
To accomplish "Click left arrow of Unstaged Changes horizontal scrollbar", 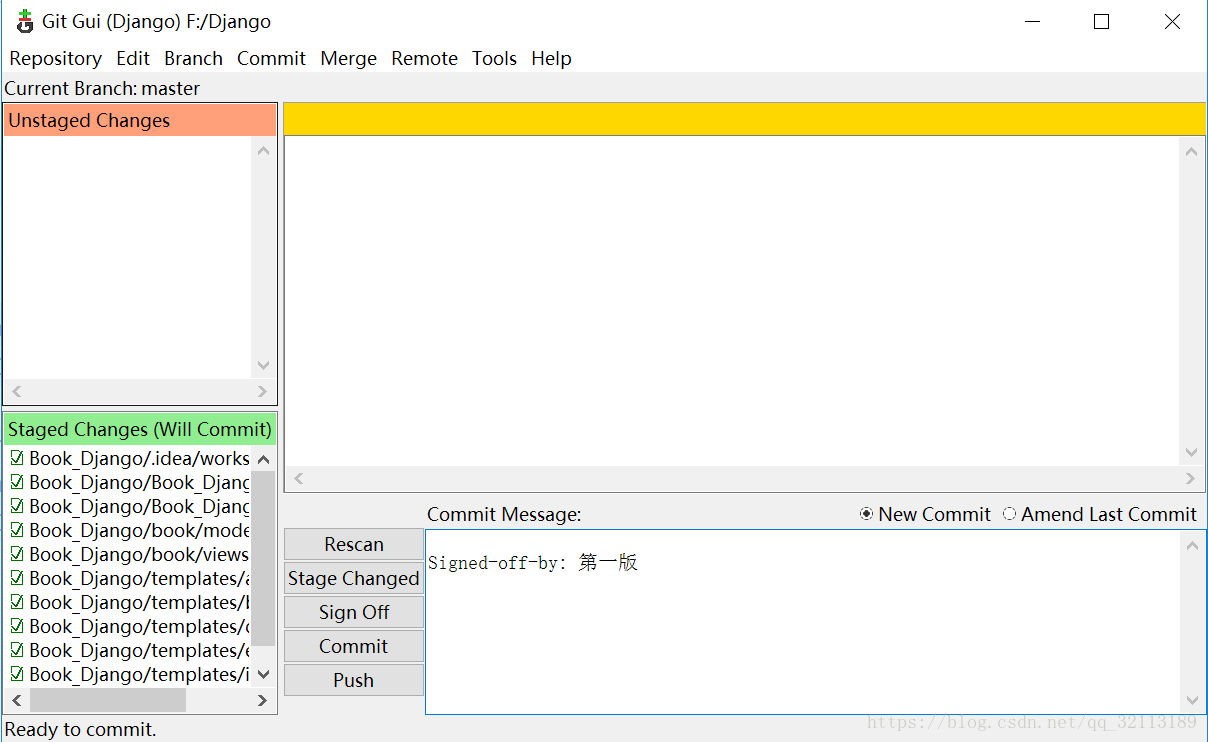I will tap(17, 391).
